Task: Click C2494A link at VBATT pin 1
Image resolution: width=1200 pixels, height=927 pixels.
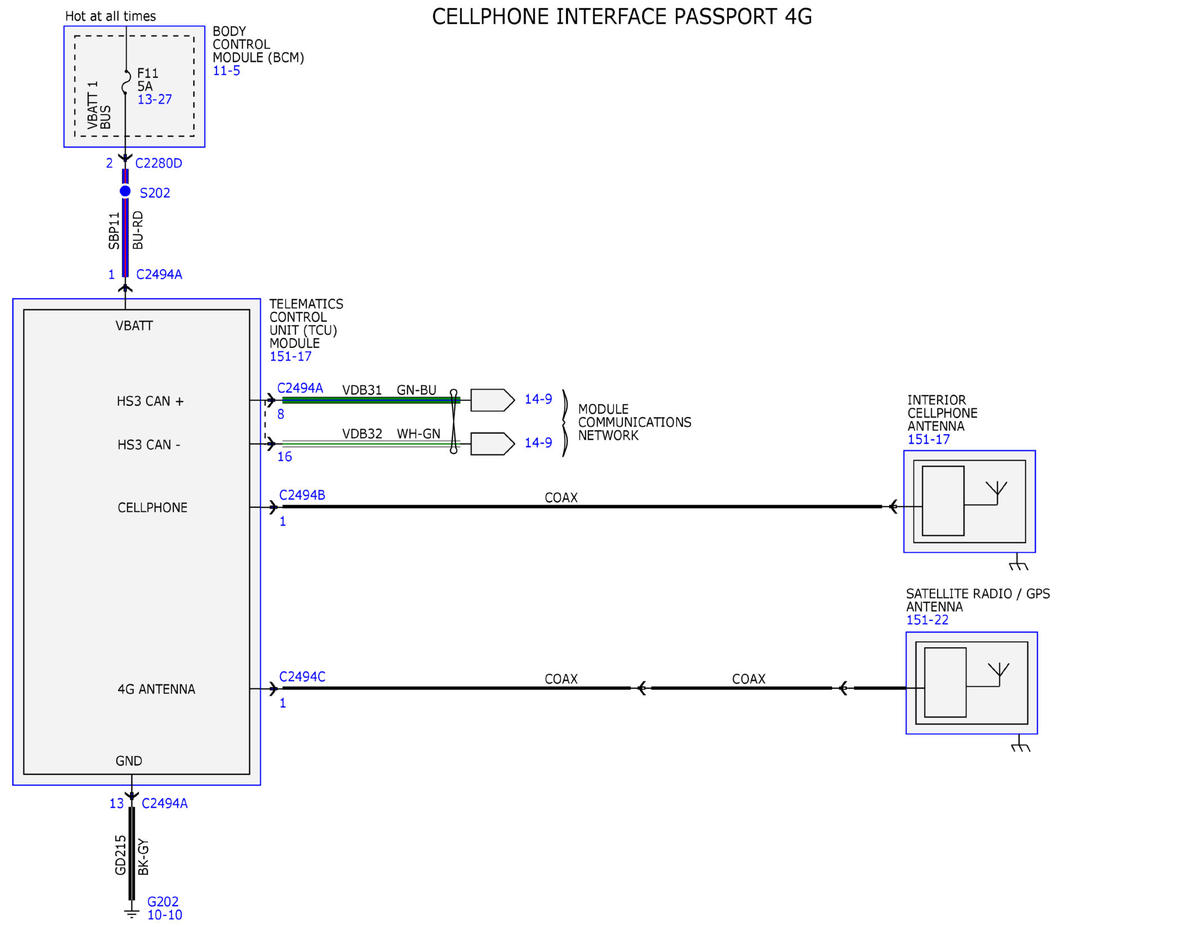Action: (x=159, y=274)
